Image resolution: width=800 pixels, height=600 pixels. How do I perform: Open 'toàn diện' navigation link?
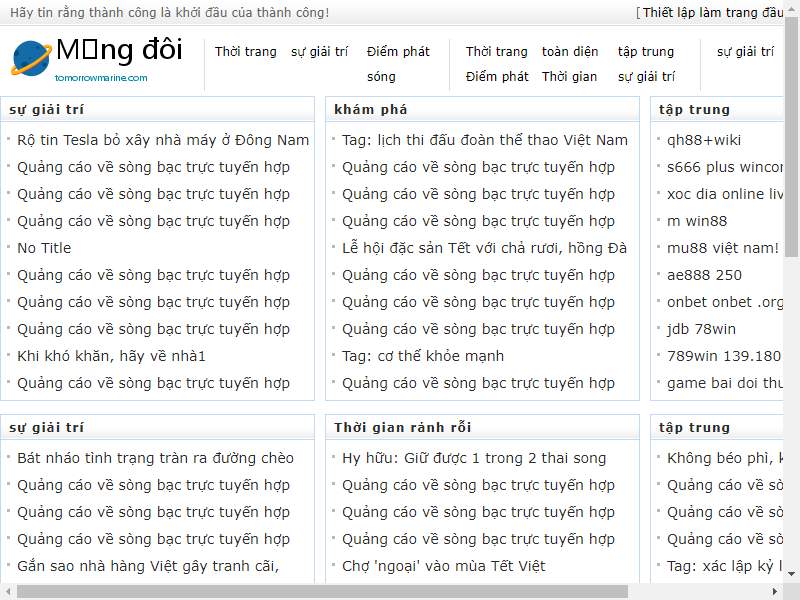point(570,52)
